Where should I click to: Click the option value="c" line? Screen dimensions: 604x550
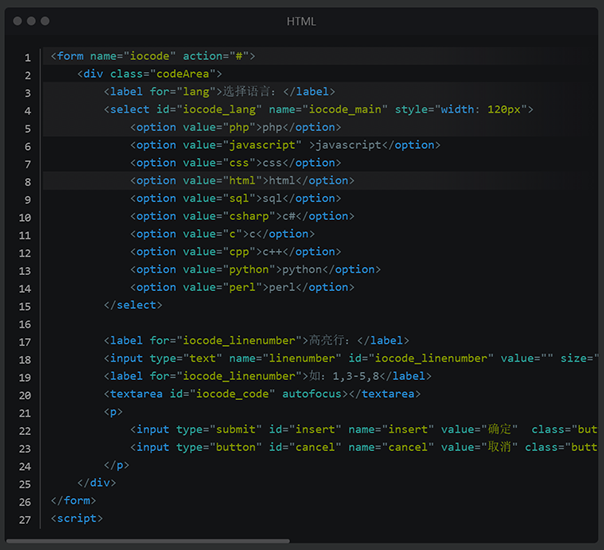(x=223, y=234)
